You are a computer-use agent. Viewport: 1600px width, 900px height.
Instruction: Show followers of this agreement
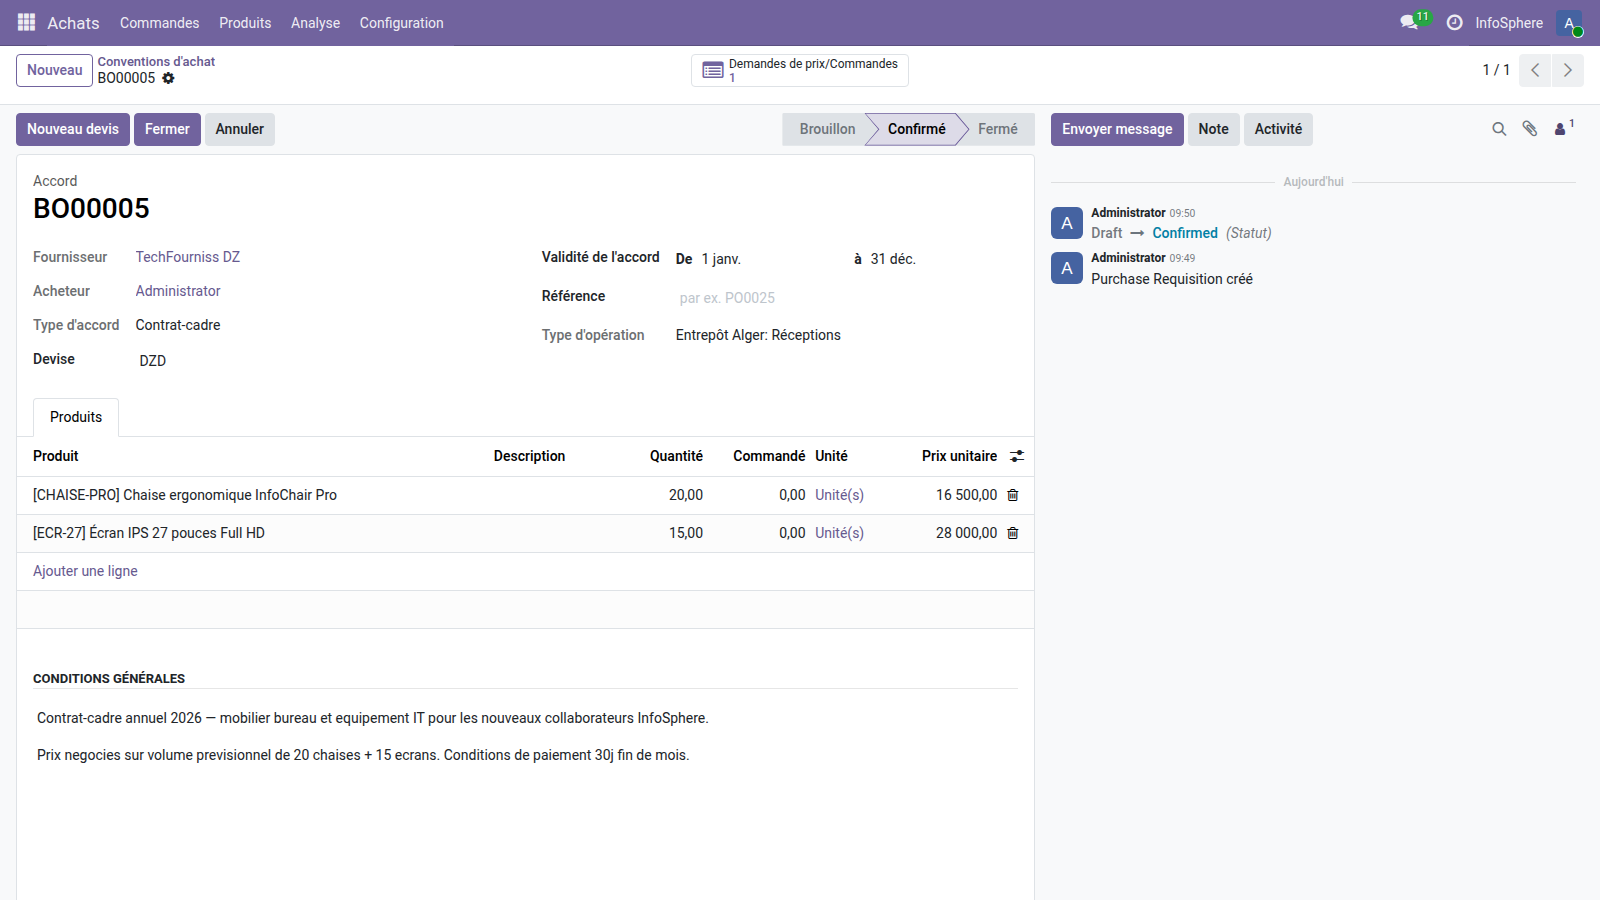tap(1561, 129)
